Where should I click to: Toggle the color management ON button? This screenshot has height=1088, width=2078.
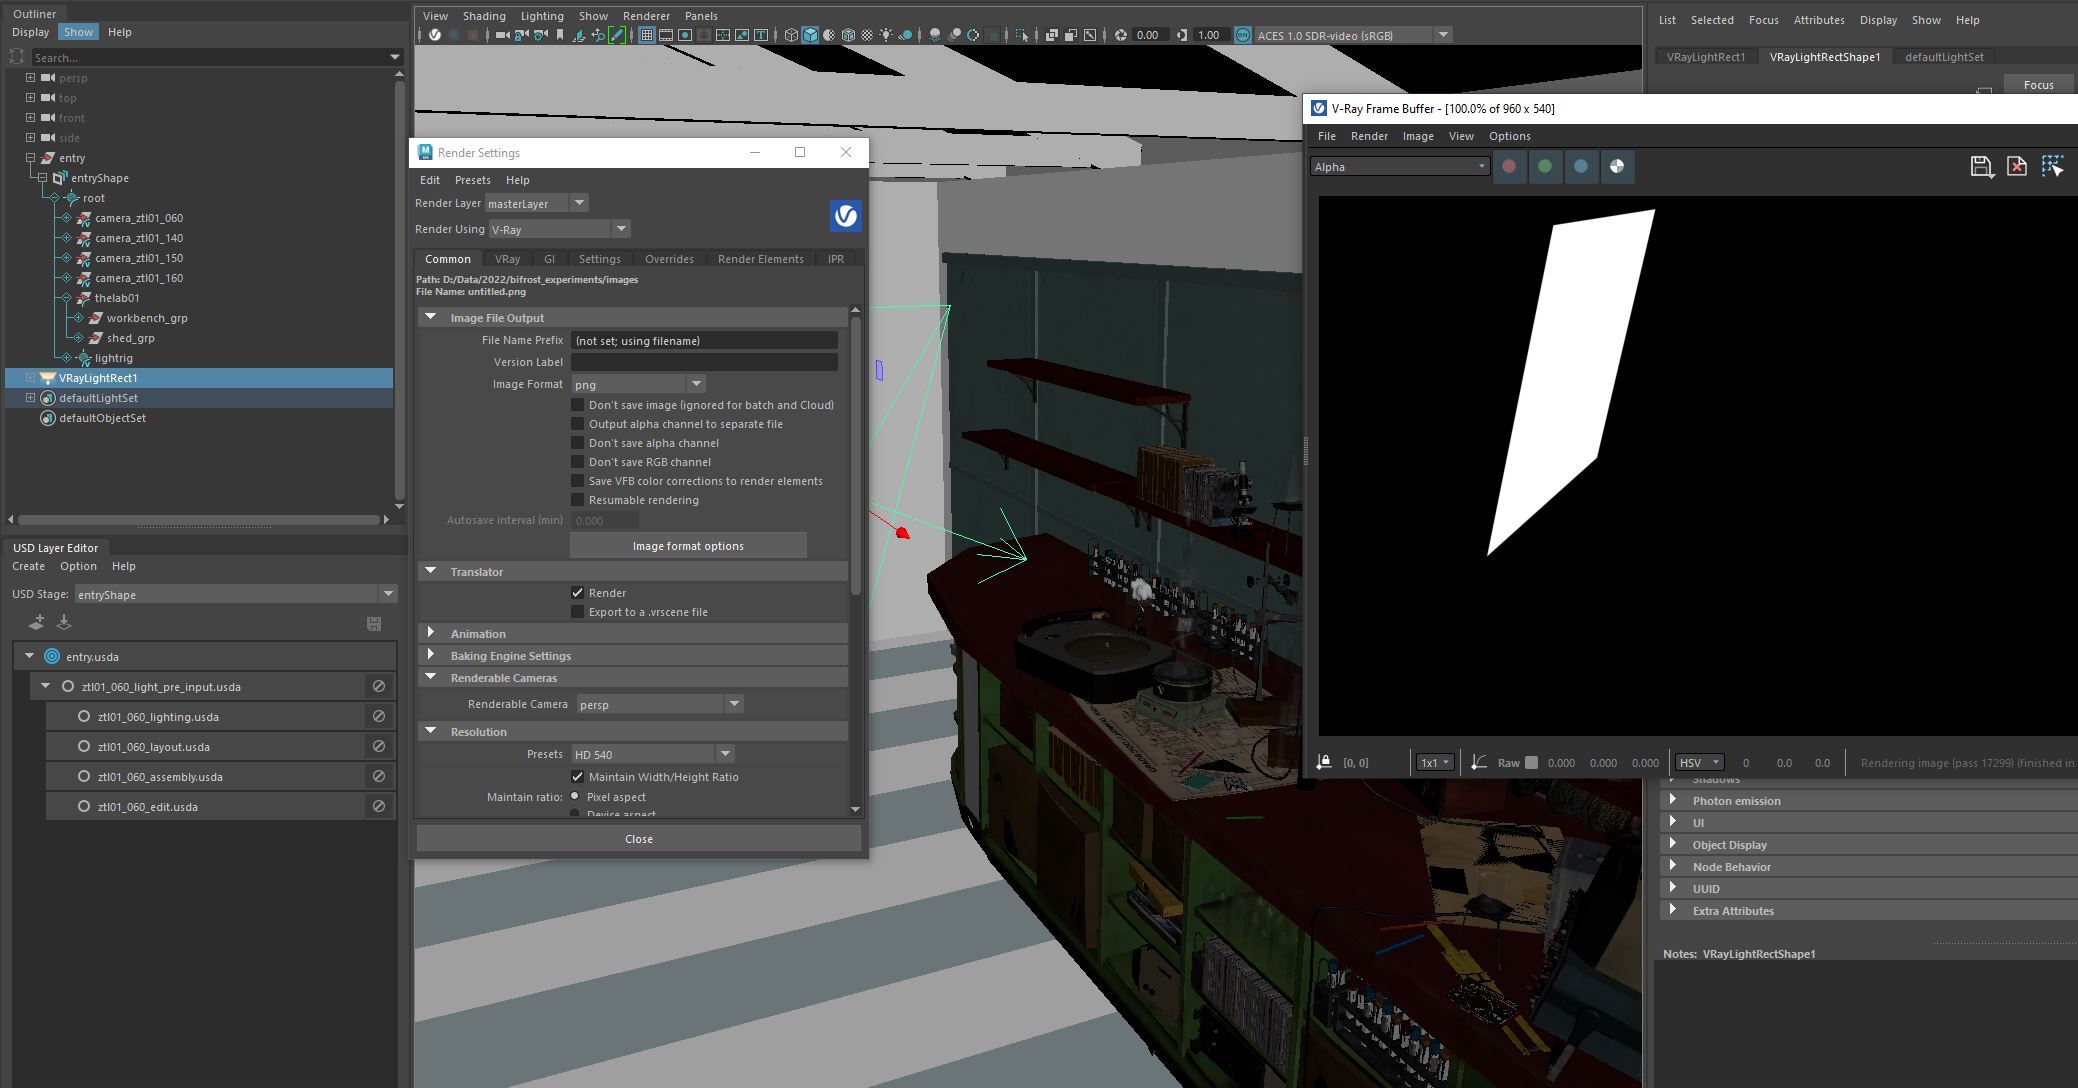click(1242, 35)
